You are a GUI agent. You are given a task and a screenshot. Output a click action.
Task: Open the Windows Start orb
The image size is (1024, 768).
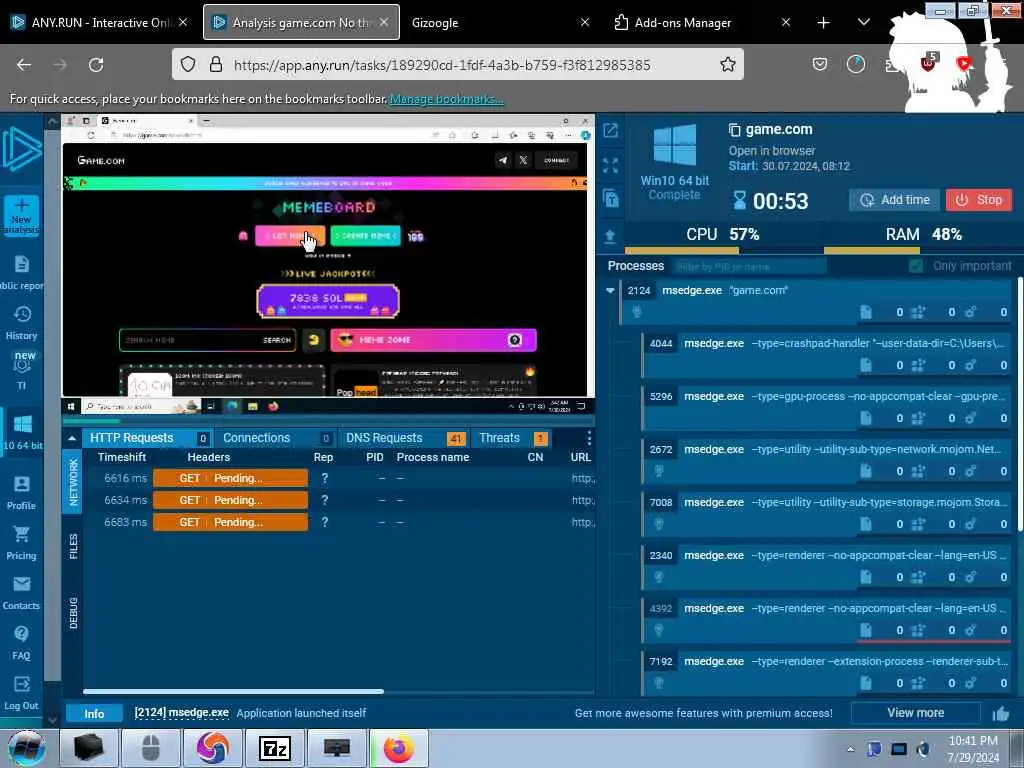click(x=26, y=749)
